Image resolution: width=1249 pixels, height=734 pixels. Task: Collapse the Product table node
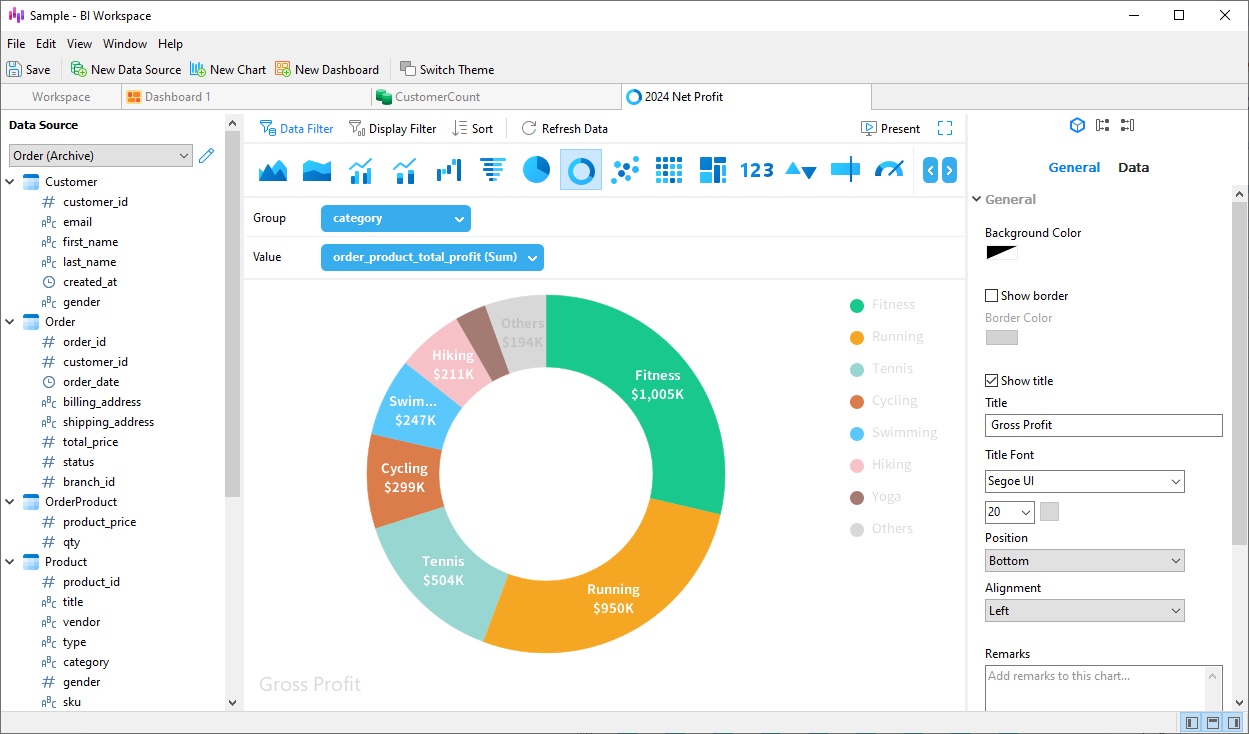9,562
